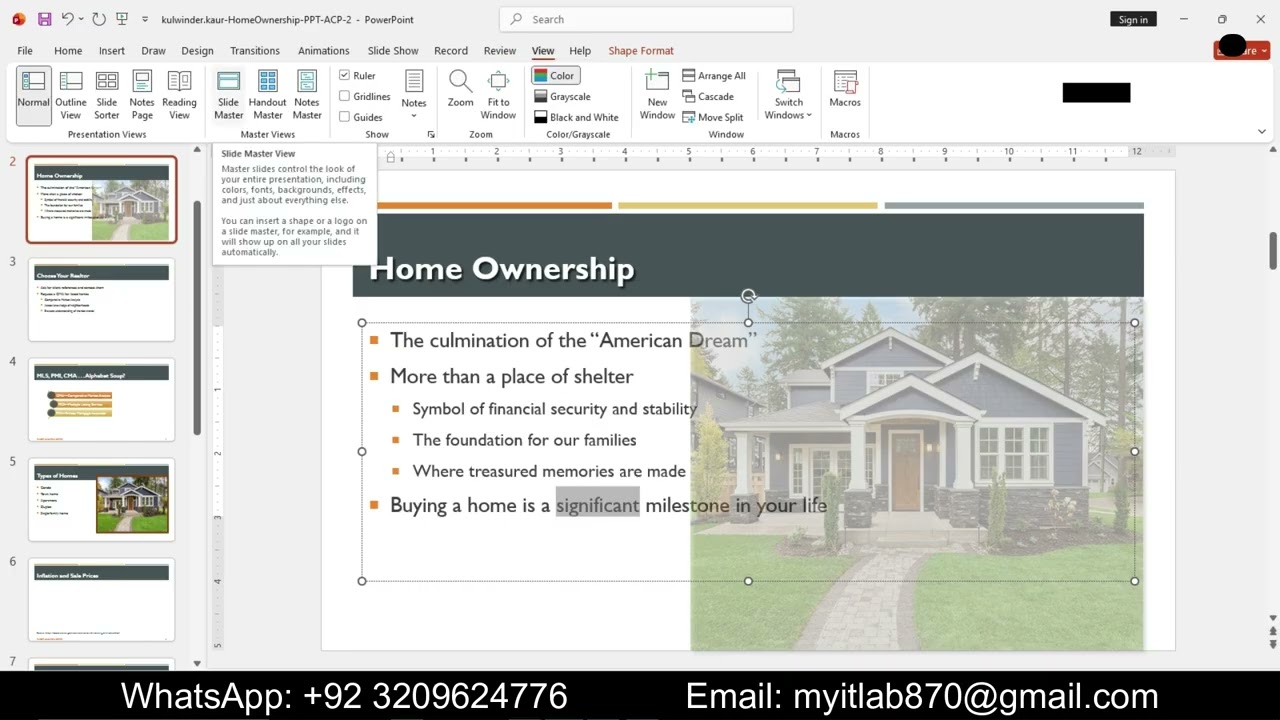The width and height of the screenshot is (1280, 720).
Task: Open the Help tab
Action: [x=580, y=50]
